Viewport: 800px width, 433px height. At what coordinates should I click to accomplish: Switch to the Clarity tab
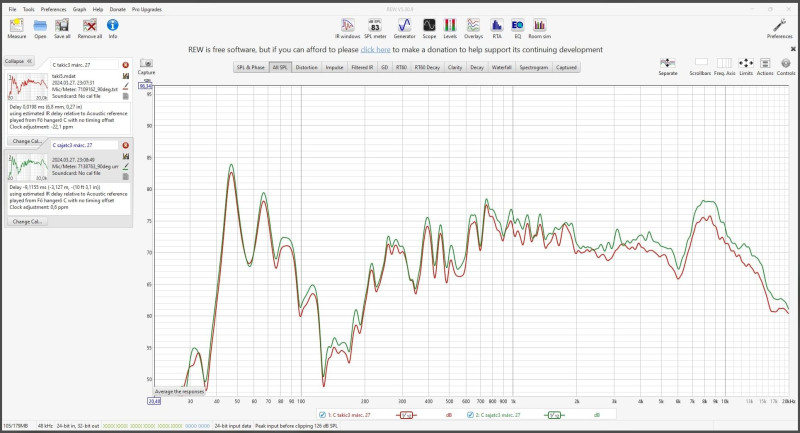pyautogui.click(x=455, y=67)
